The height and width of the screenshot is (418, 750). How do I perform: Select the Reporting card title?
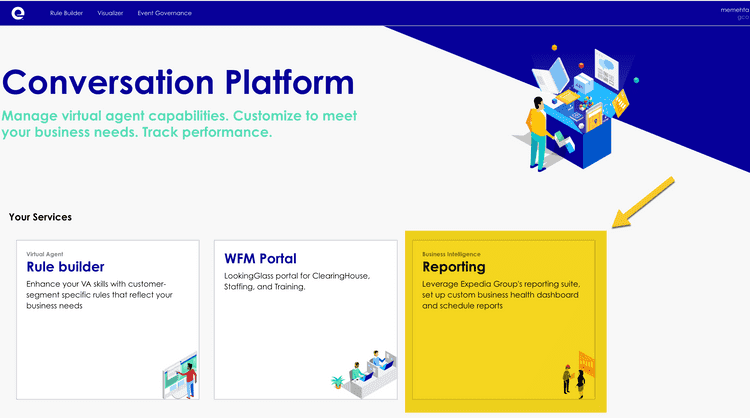tap(453, 266)
